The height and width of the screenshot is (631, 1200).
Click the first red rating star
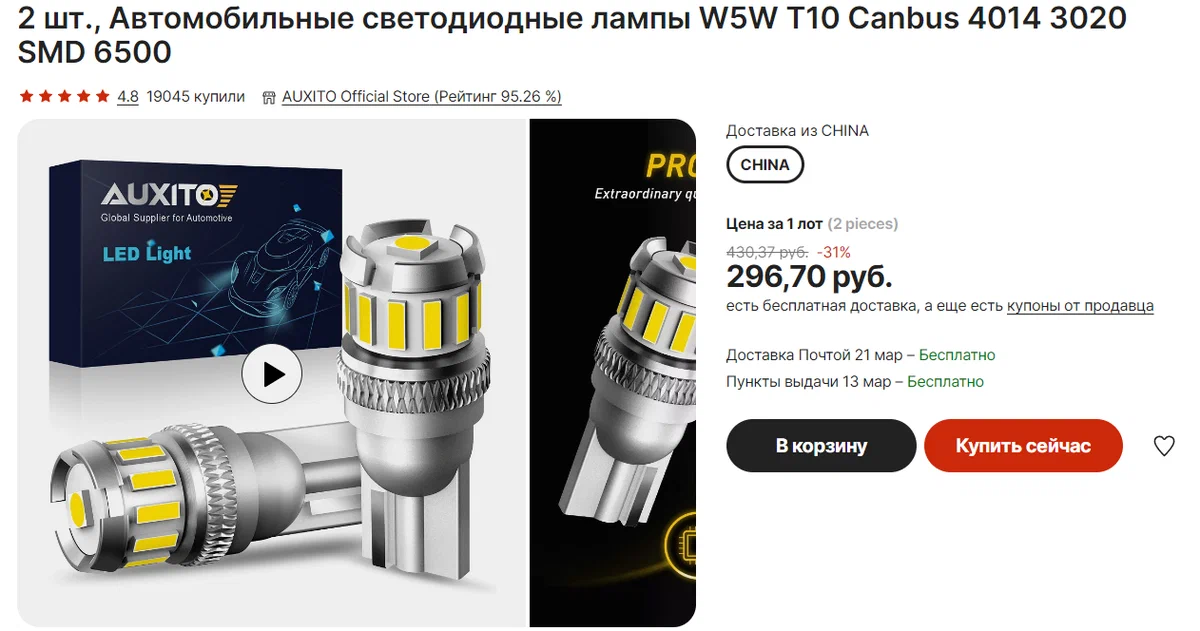(x=26, y=97)
